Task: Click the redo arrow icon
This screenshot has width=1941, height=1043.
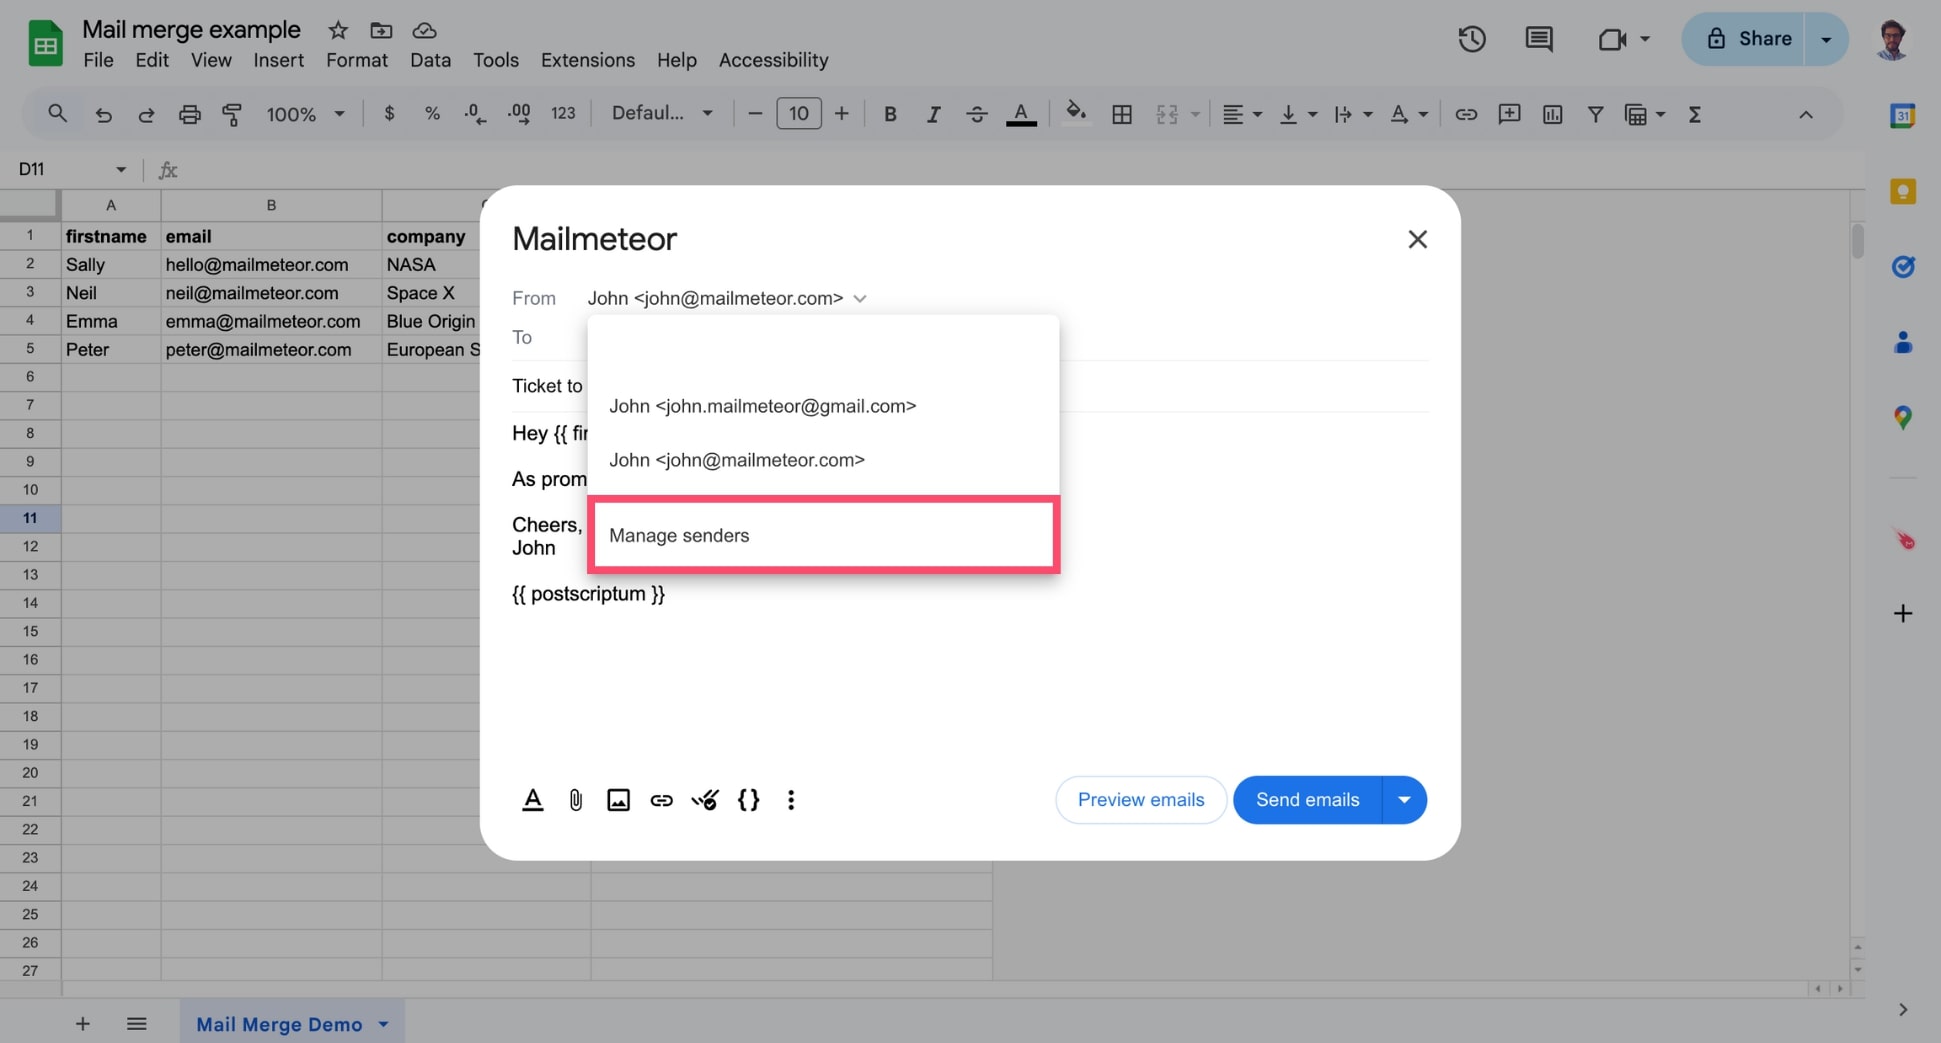Action: (x=146, y=115)
